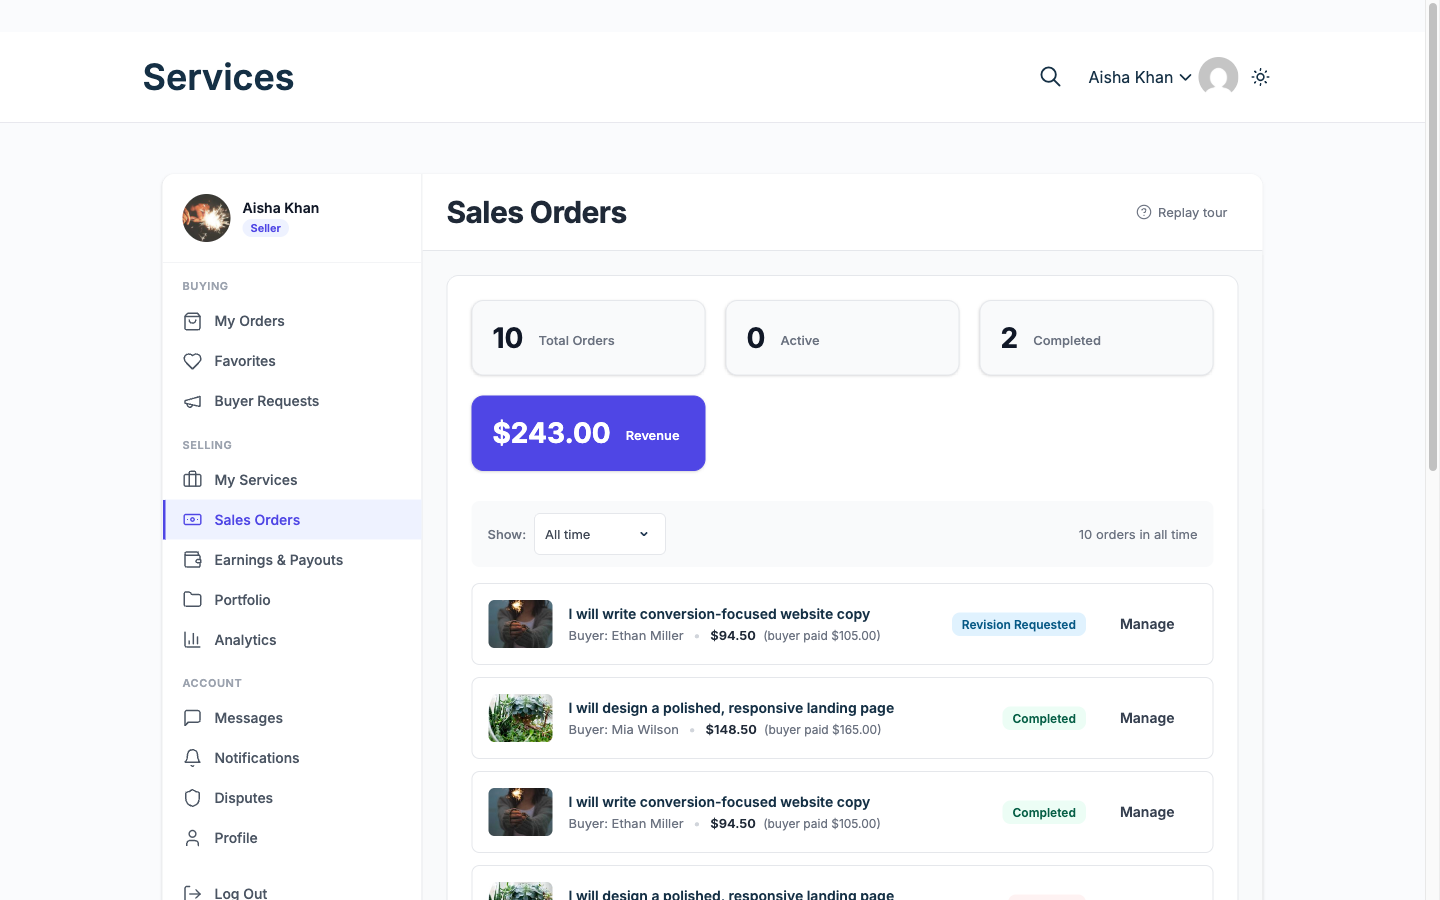Click the Messages speech bubble icon
Viewport: 1440px width, 900px height.
click(193, 718)
